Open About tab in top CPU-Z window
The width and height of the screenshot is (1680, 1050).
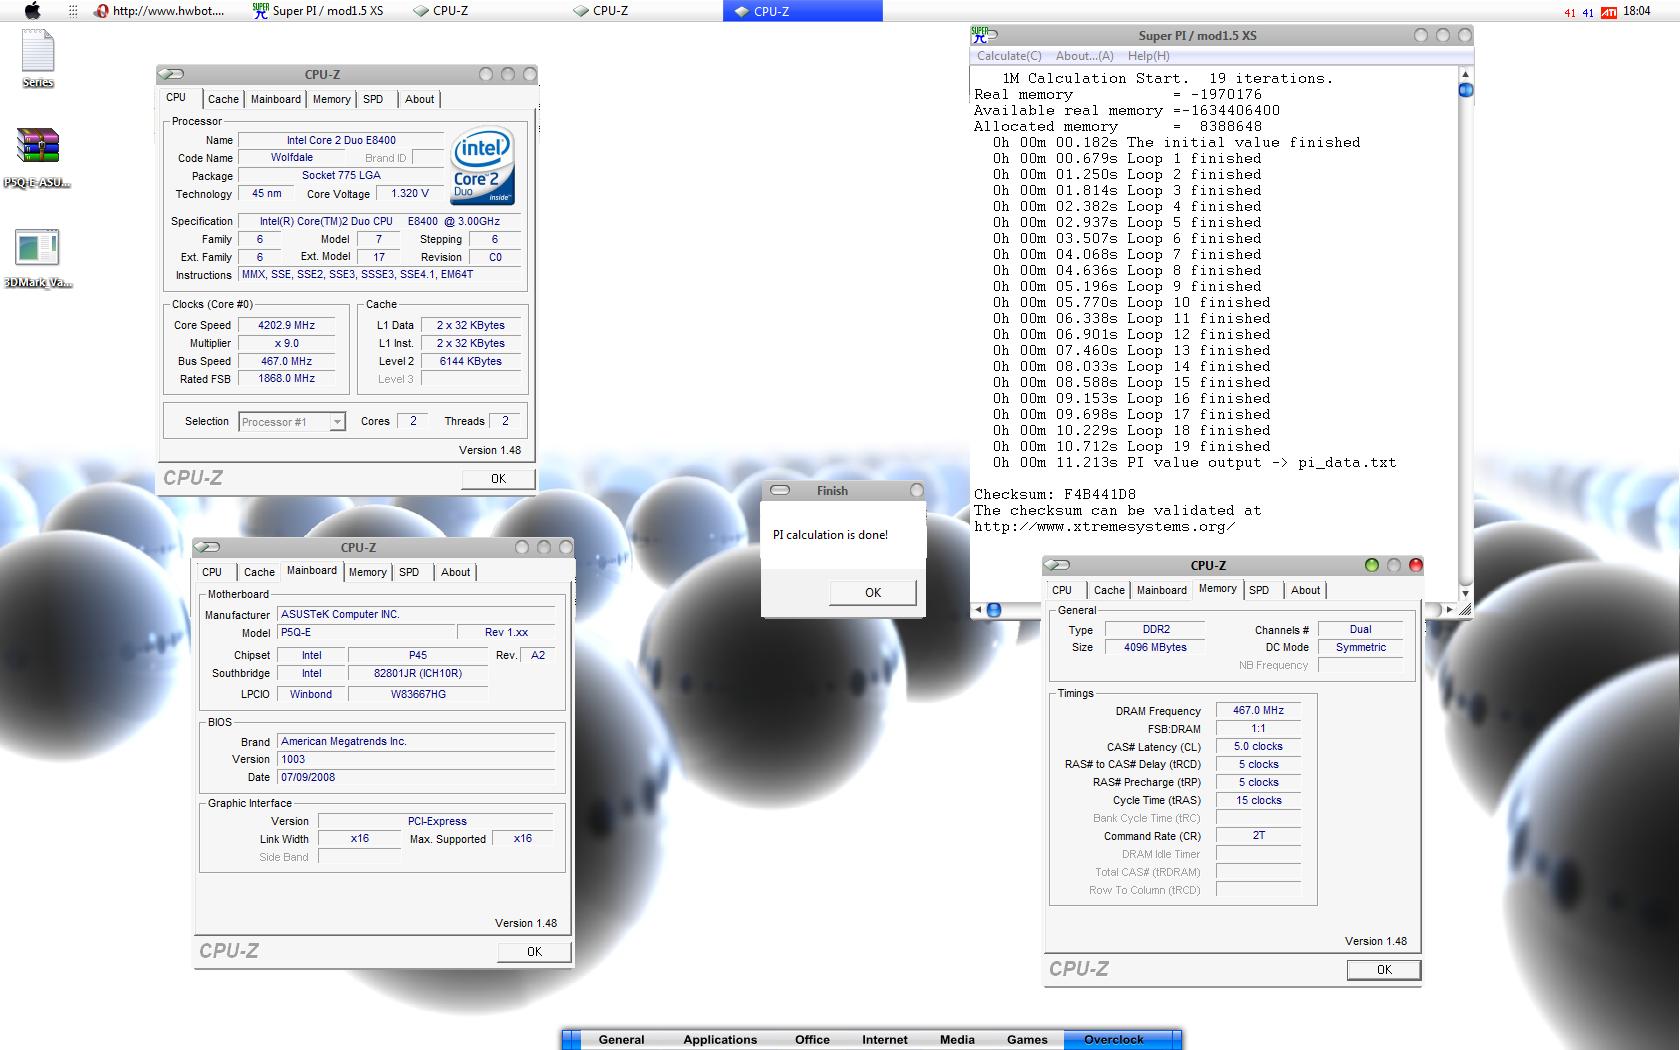[x=419, y=99]
